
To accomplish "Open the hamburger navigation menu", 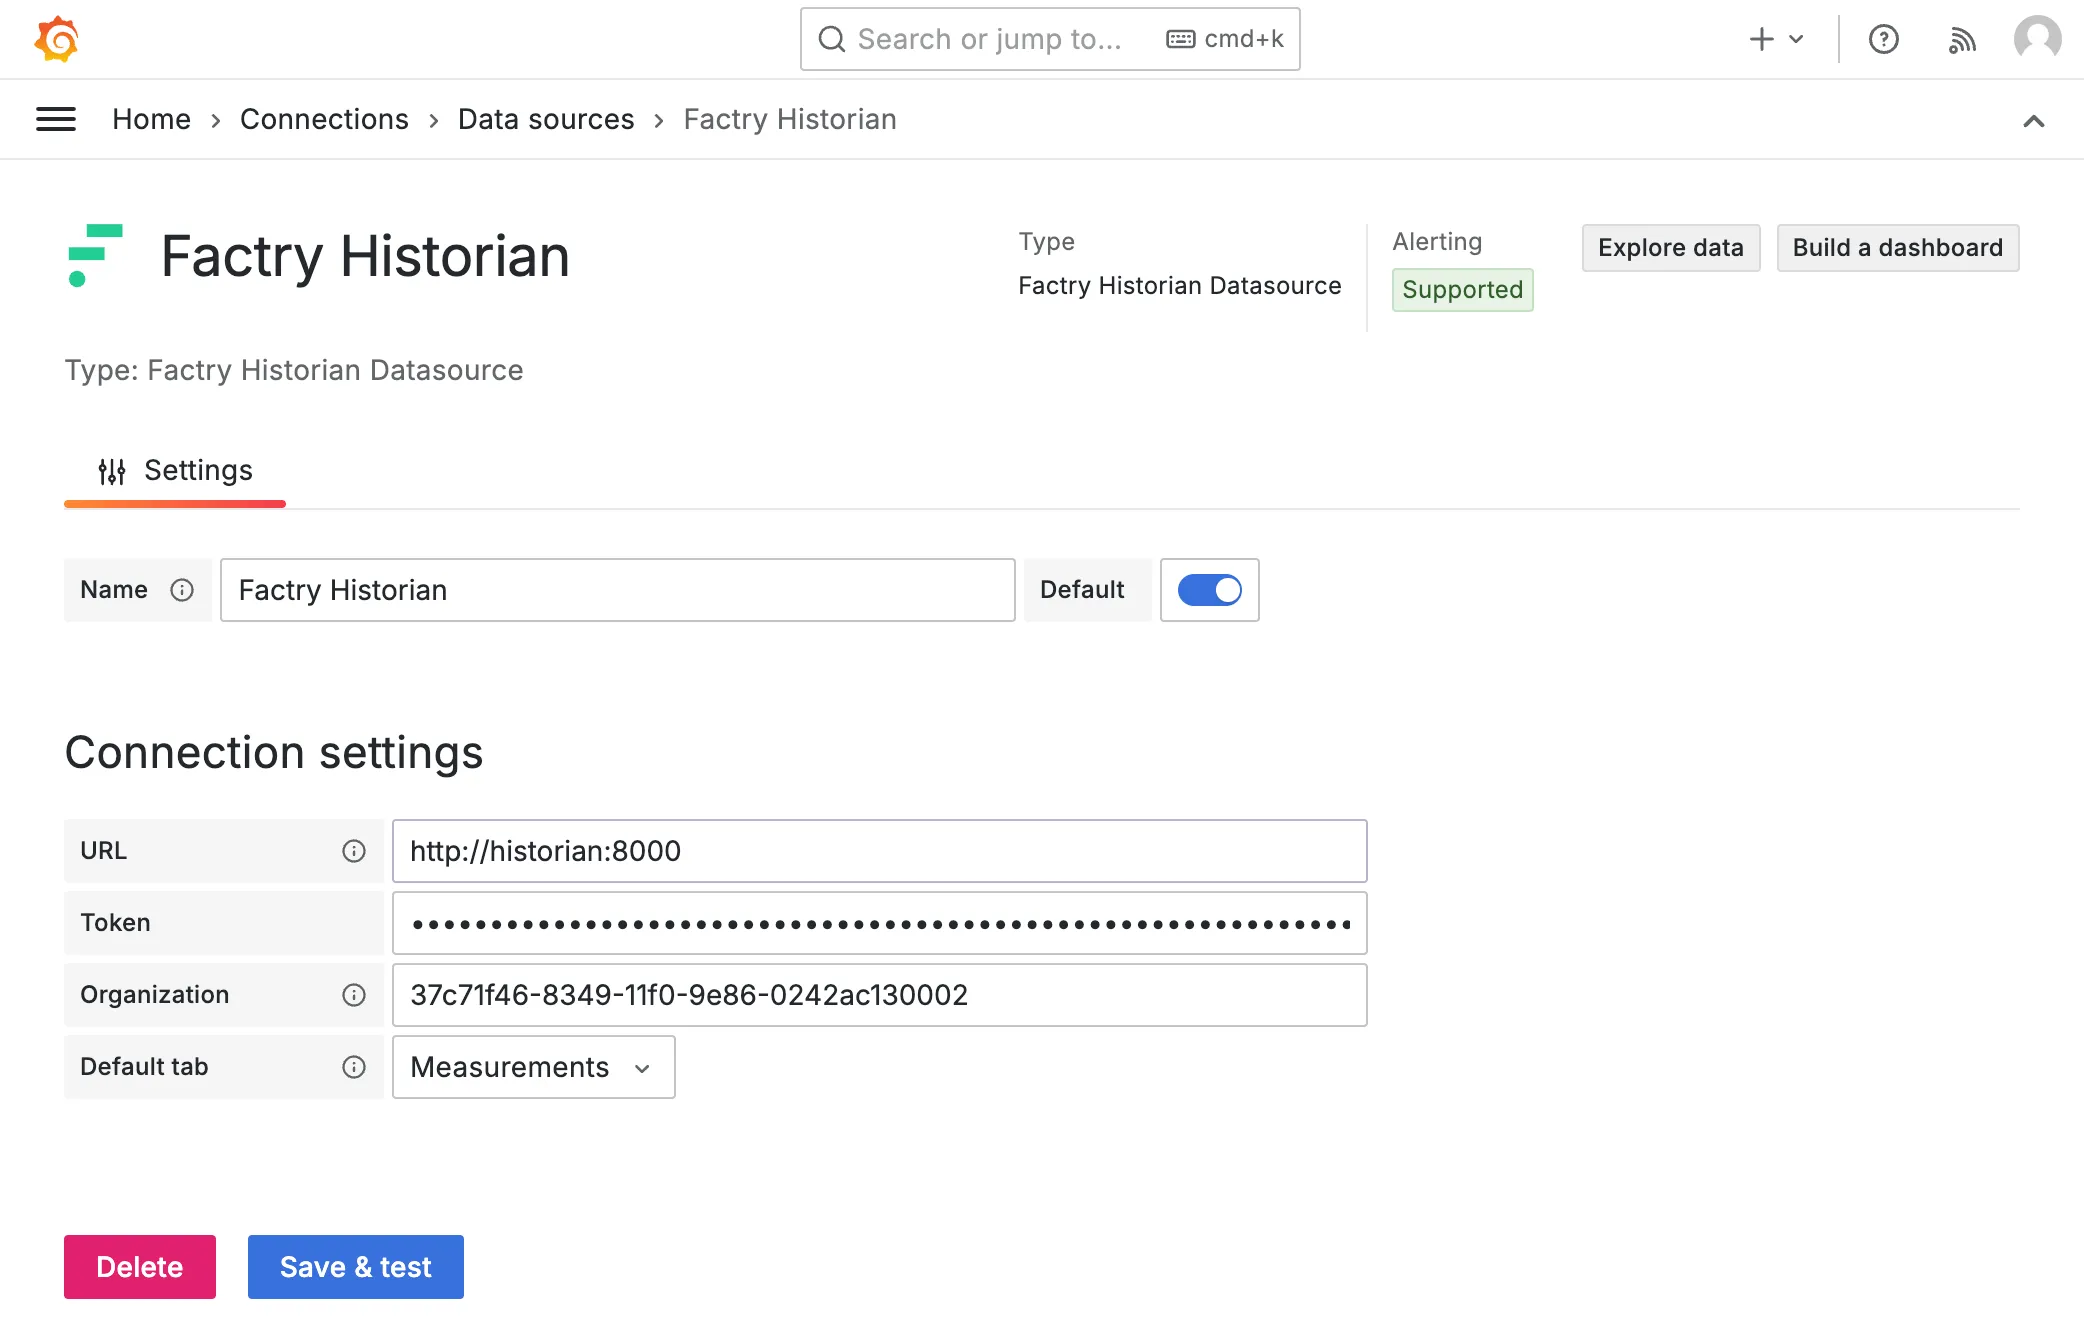I will tap(56, 119).
